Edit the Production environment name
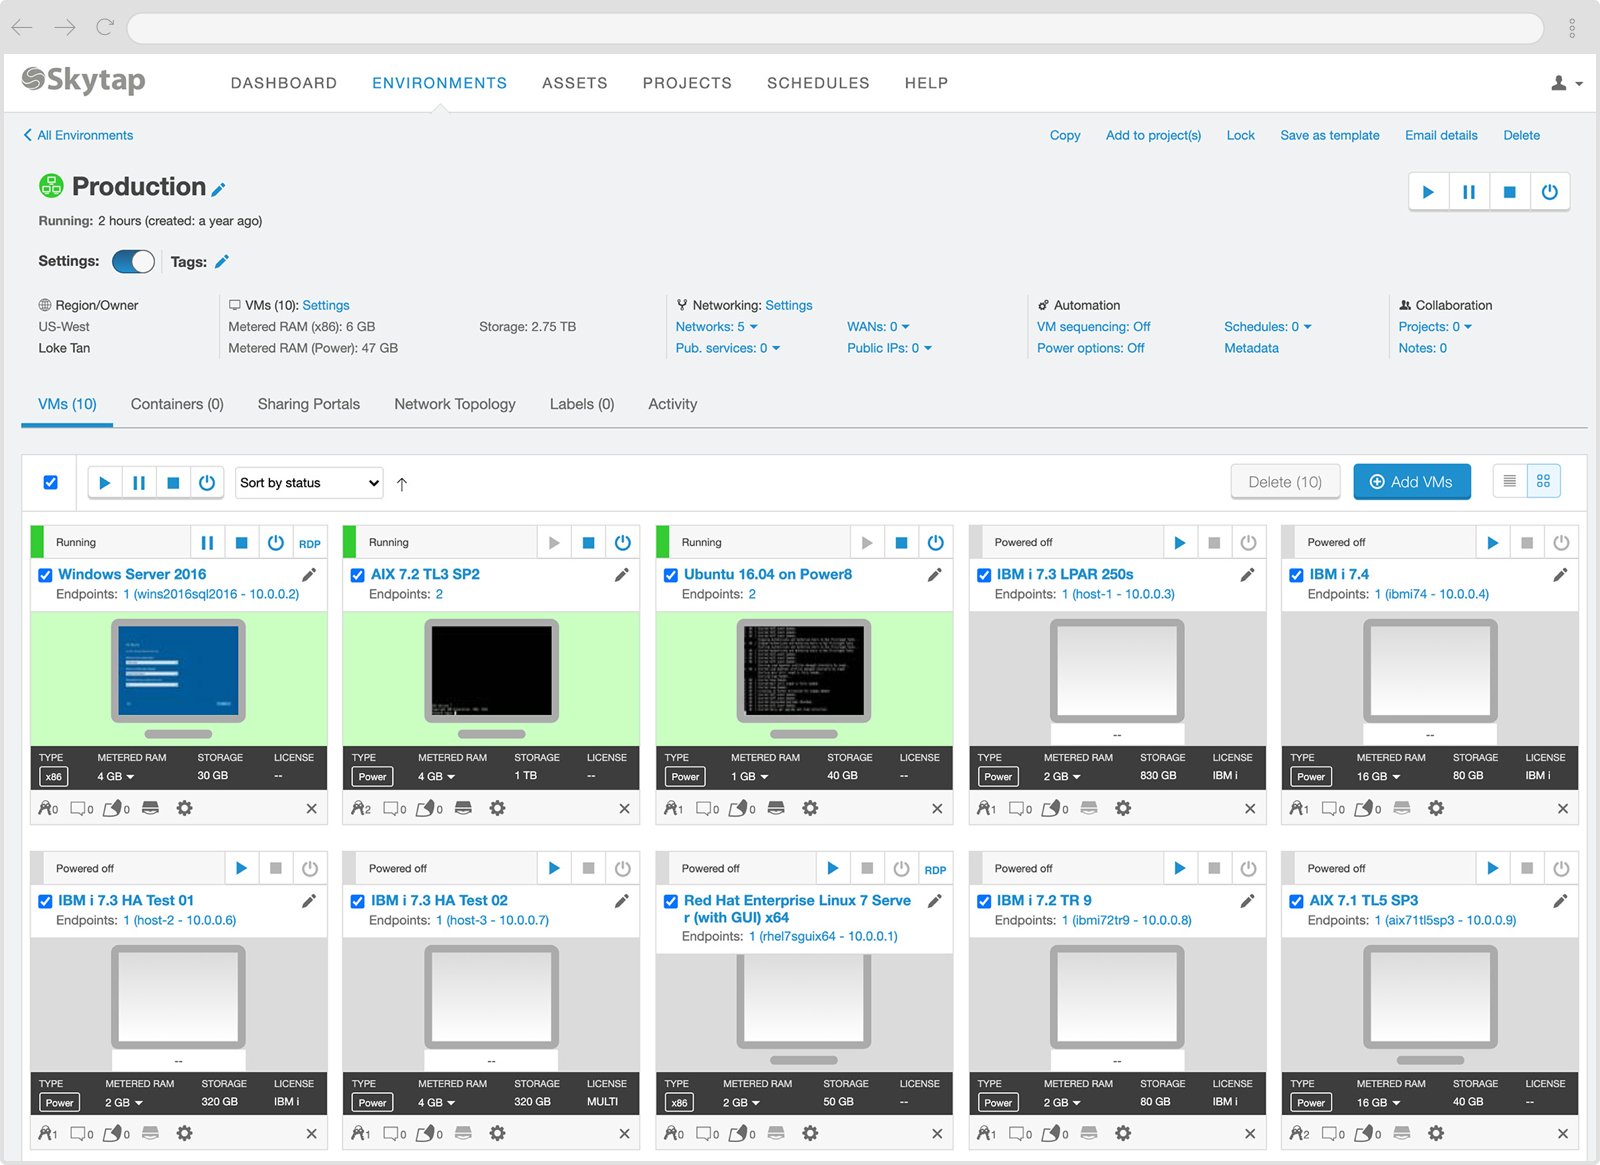 [219, 189]
